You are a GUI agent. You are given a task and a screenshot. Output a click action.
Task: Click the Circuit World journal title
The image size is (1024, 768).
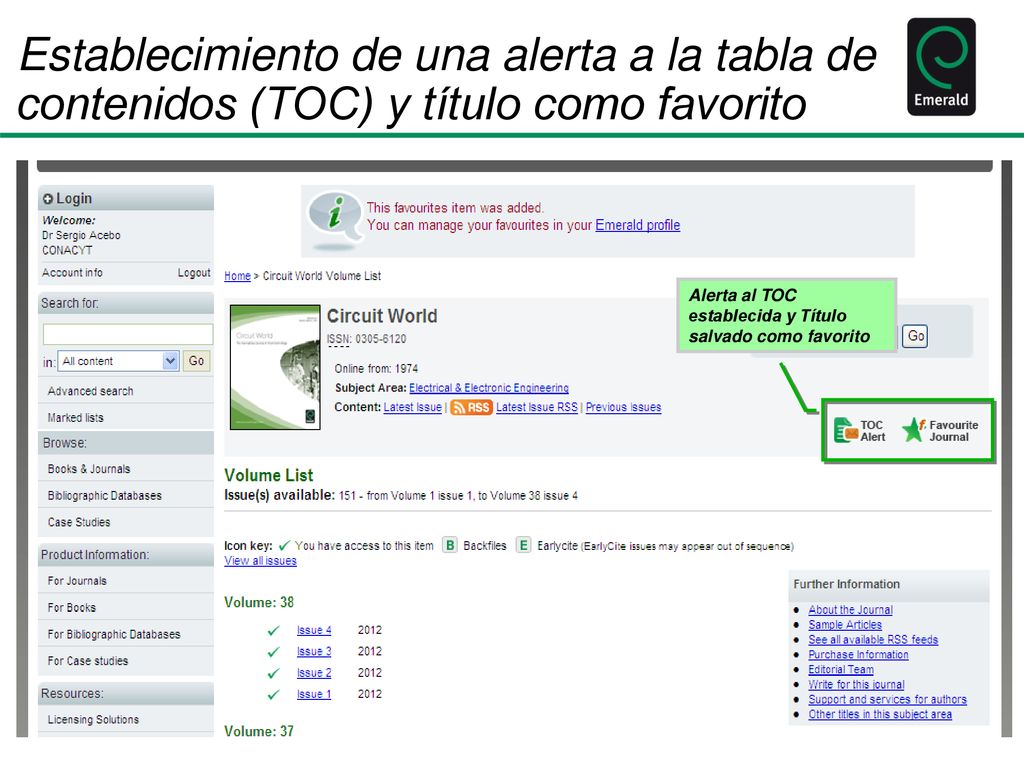click(382, 317)
